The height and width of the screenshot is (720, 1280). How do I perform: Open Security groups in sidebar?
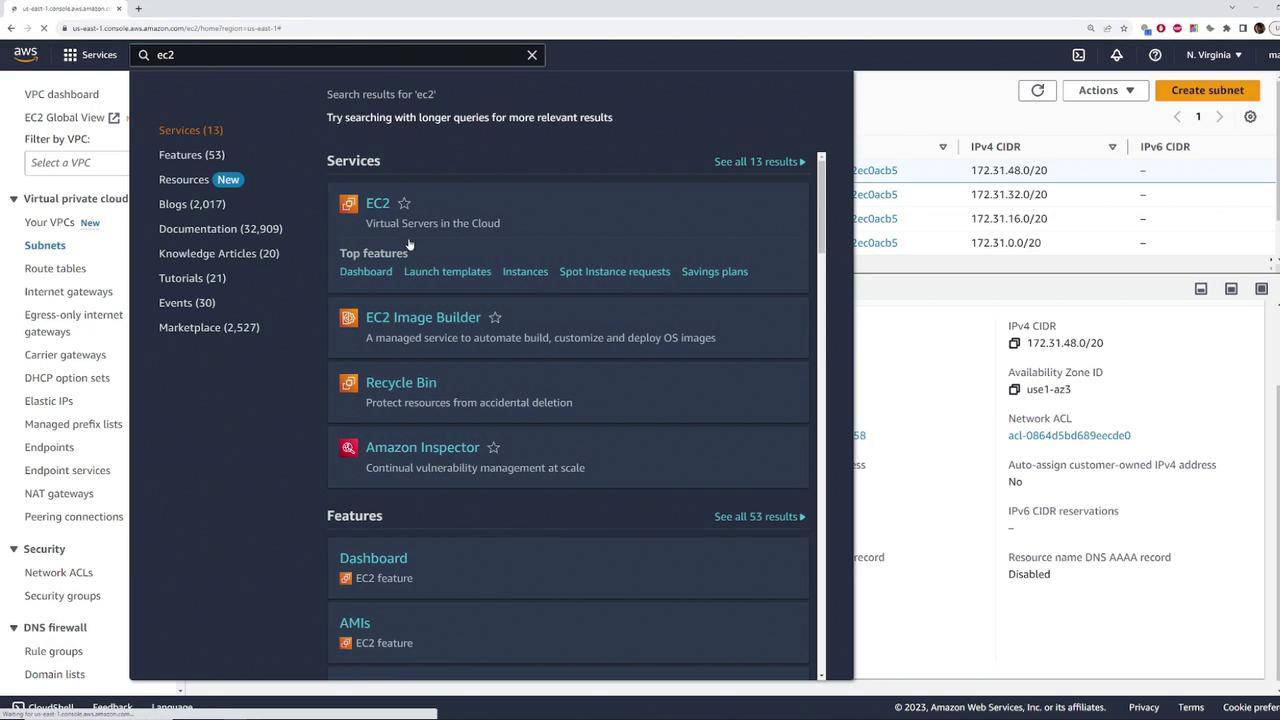(x=62, y=596)
